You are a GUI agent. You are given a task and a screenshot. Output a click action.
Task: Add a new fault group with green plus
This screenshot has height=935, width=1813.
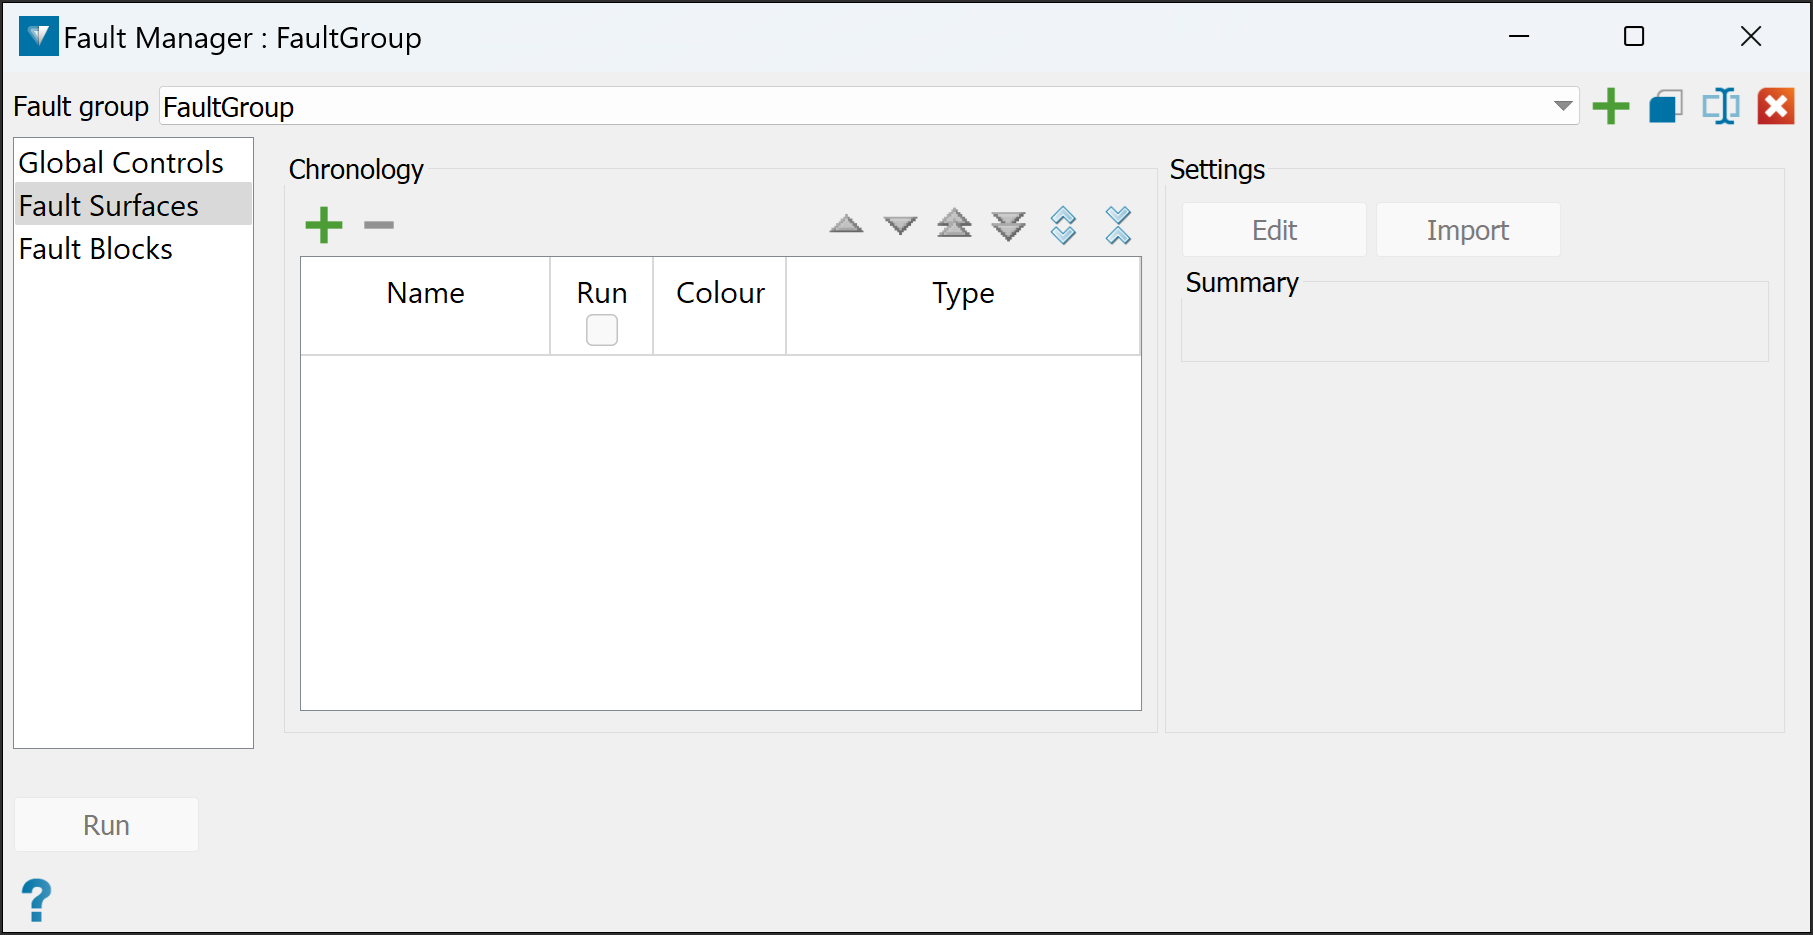click(x=1610, y=106)
